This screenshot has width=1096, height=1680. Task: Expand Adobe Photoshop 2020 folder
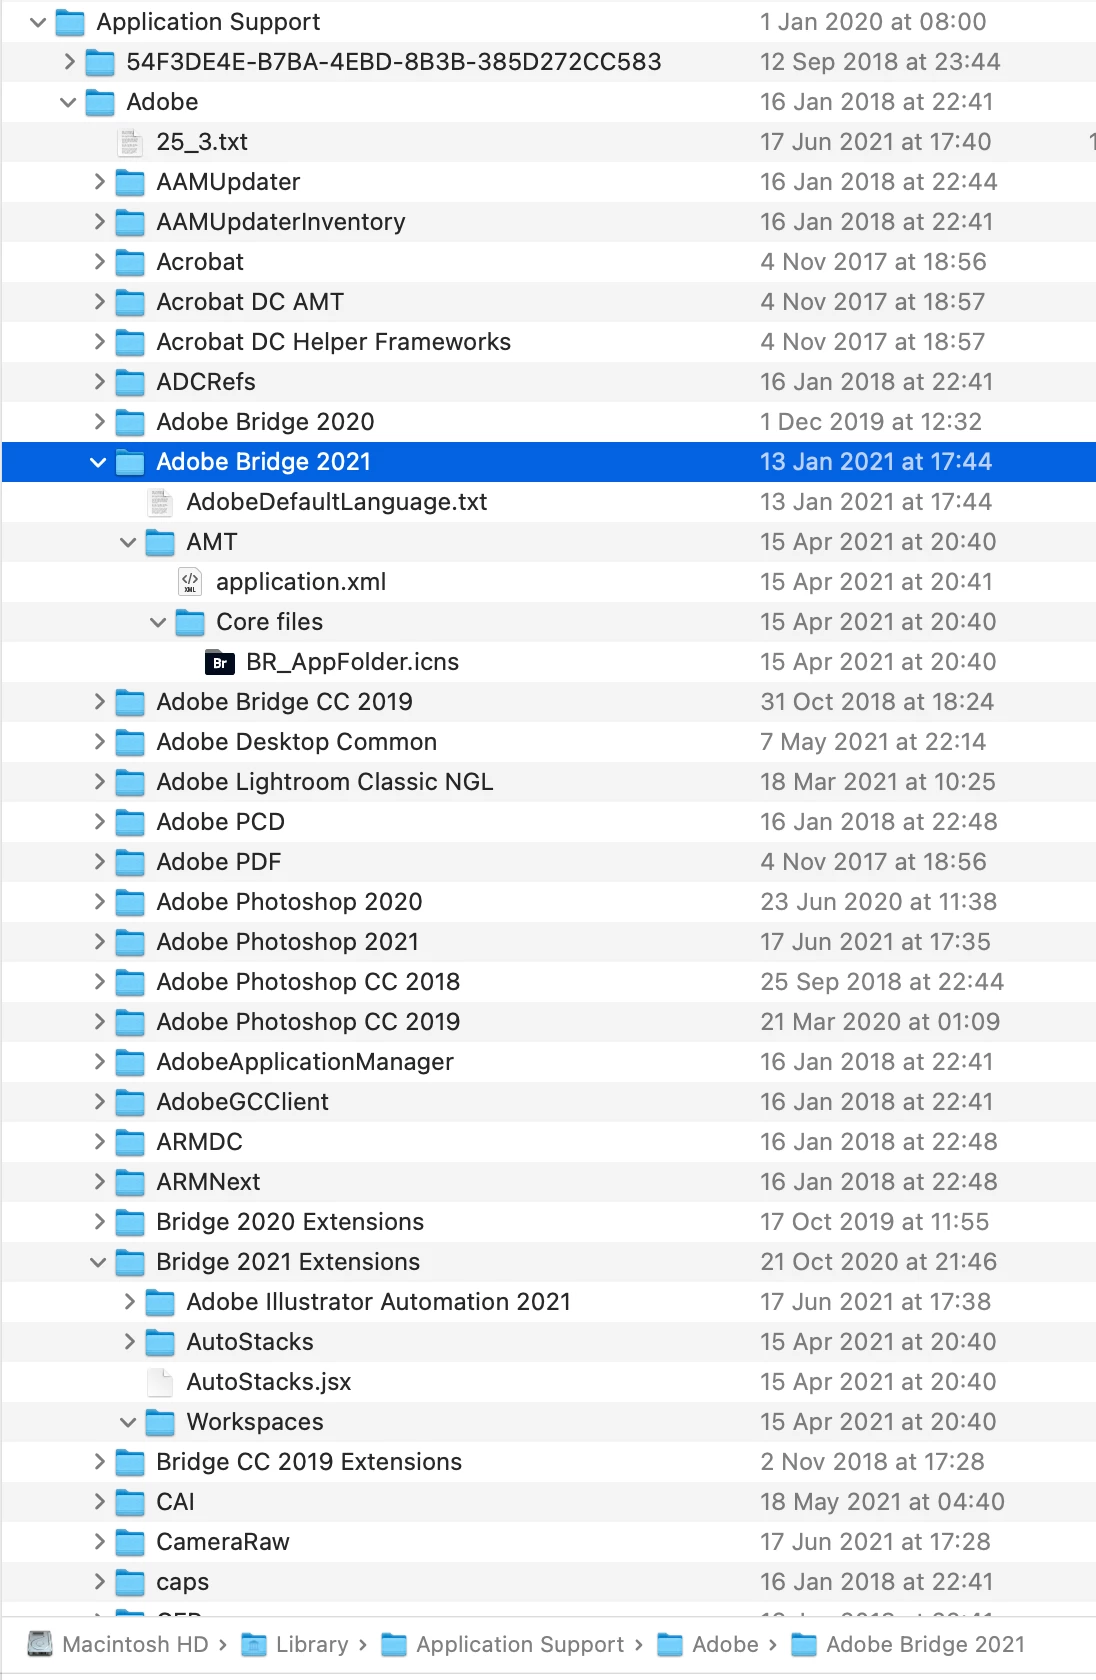coord(99,902)
